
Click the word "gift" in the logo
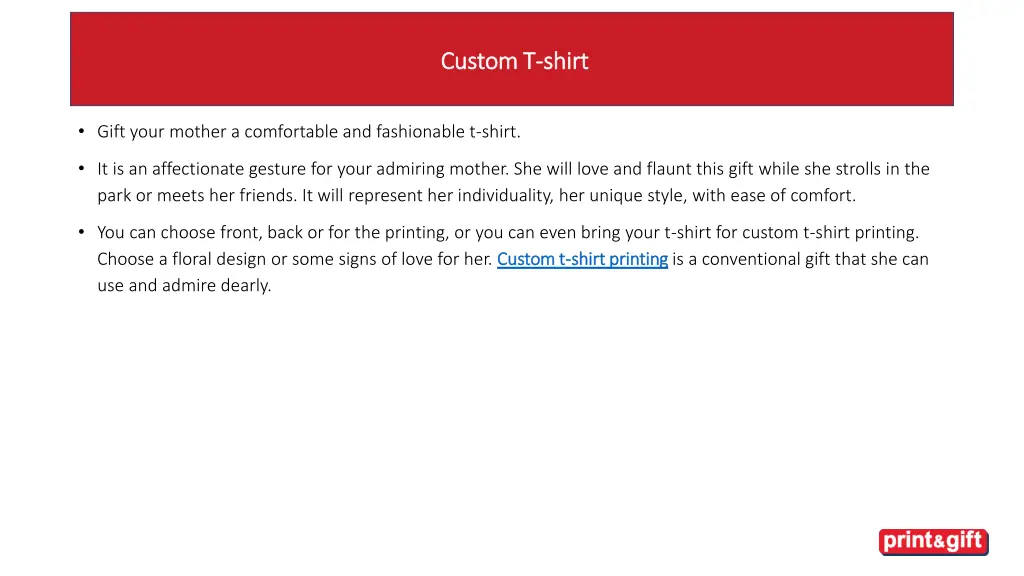pyautogui.click(x=963, y=542)
